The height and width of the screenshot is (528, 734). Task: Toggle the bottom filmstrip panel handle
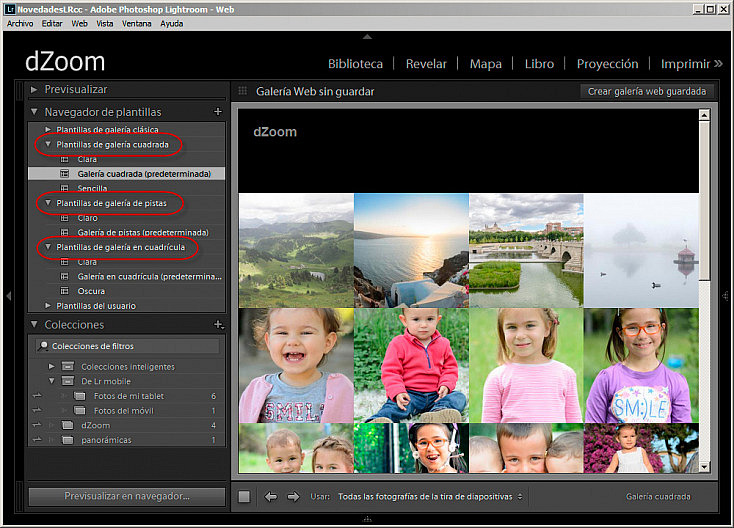(367, 519)
